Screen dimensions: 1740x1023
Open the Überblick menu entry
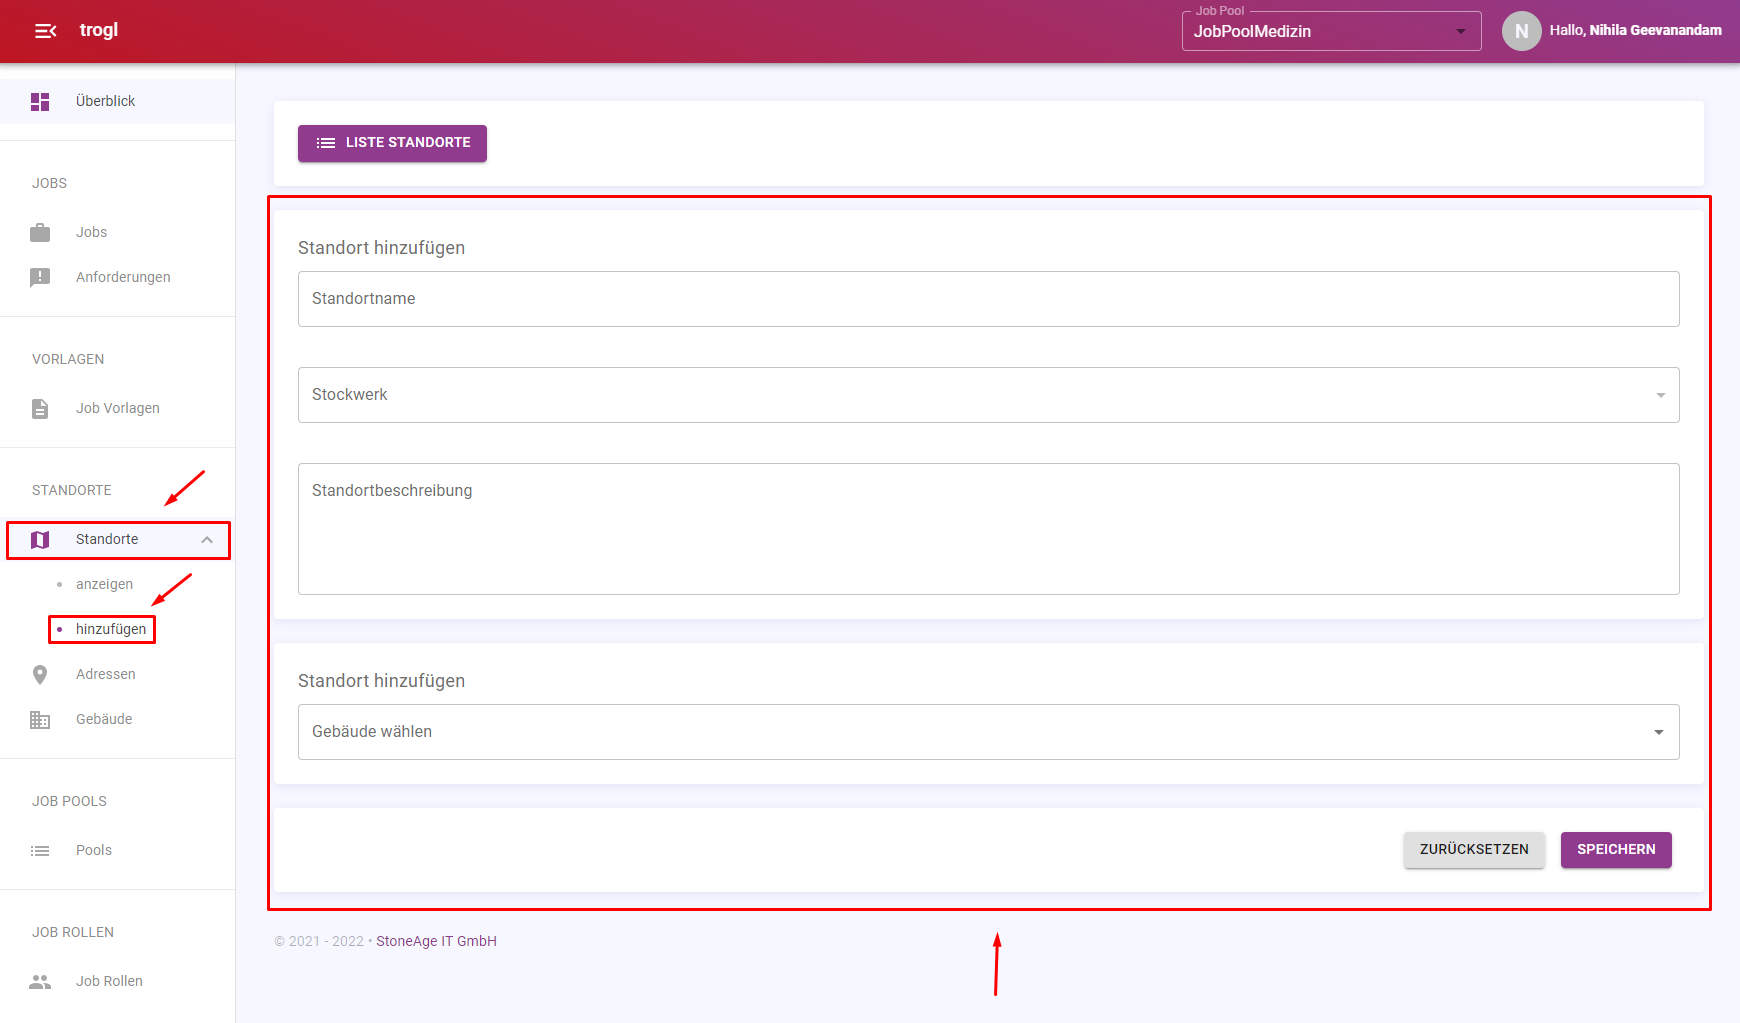[118, 101]
